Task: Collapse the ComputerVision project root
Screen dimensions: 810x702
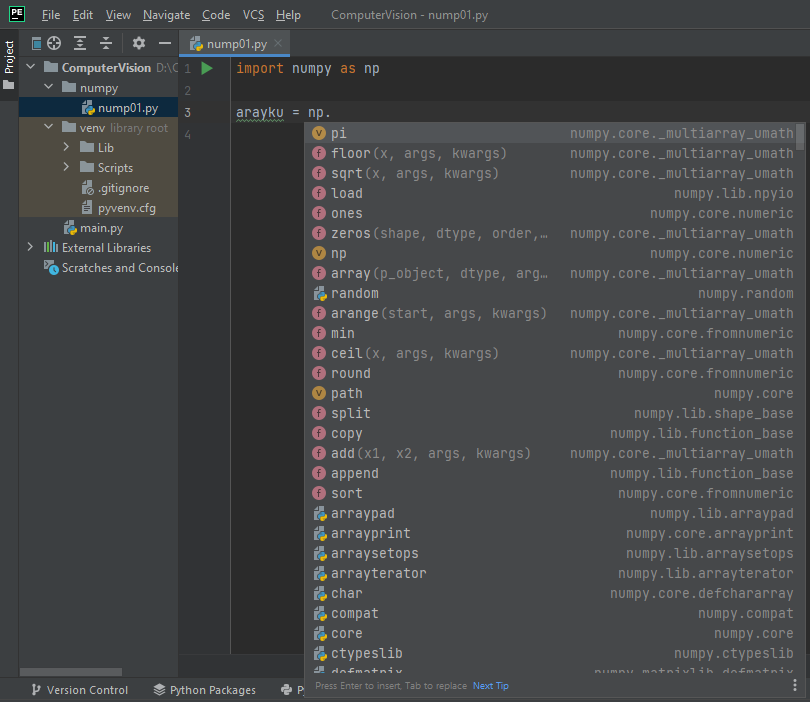Action: pyautogui.click(x=31, y=67)
